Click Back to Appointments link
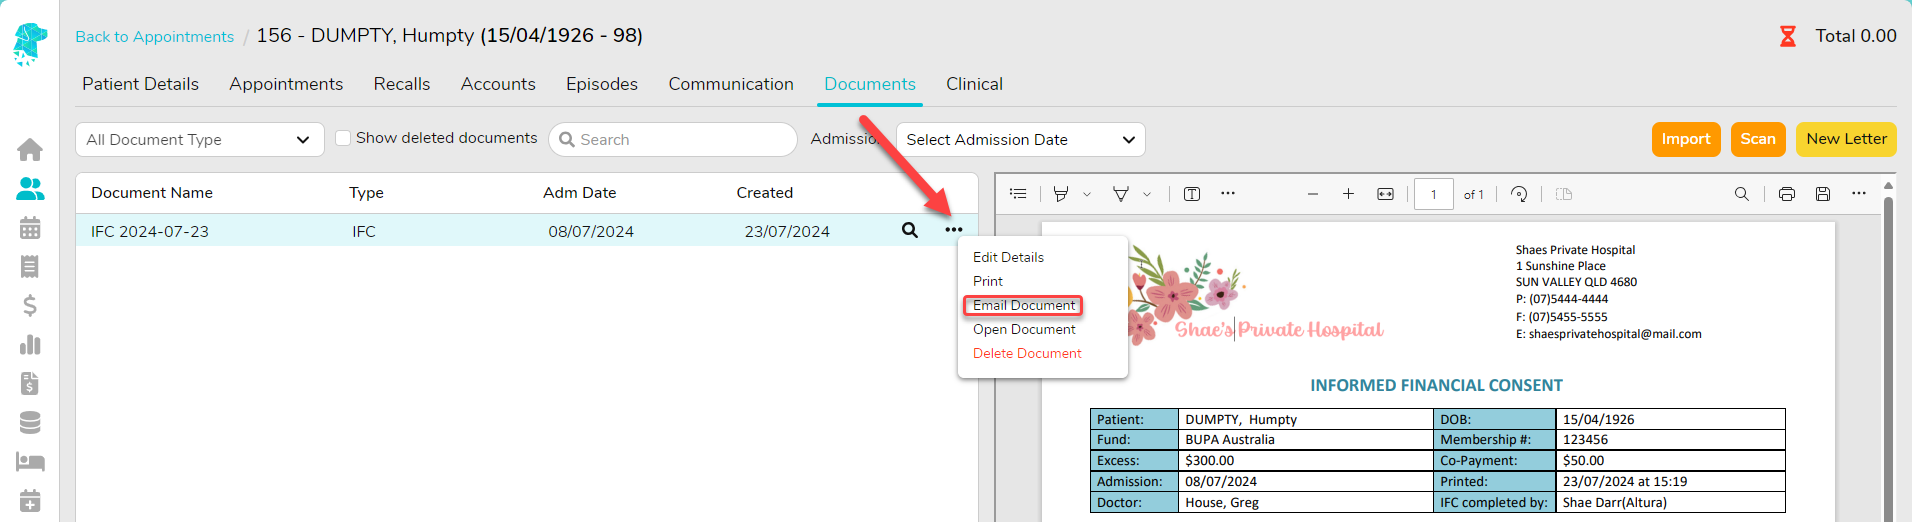 click(x=155, y=37)
